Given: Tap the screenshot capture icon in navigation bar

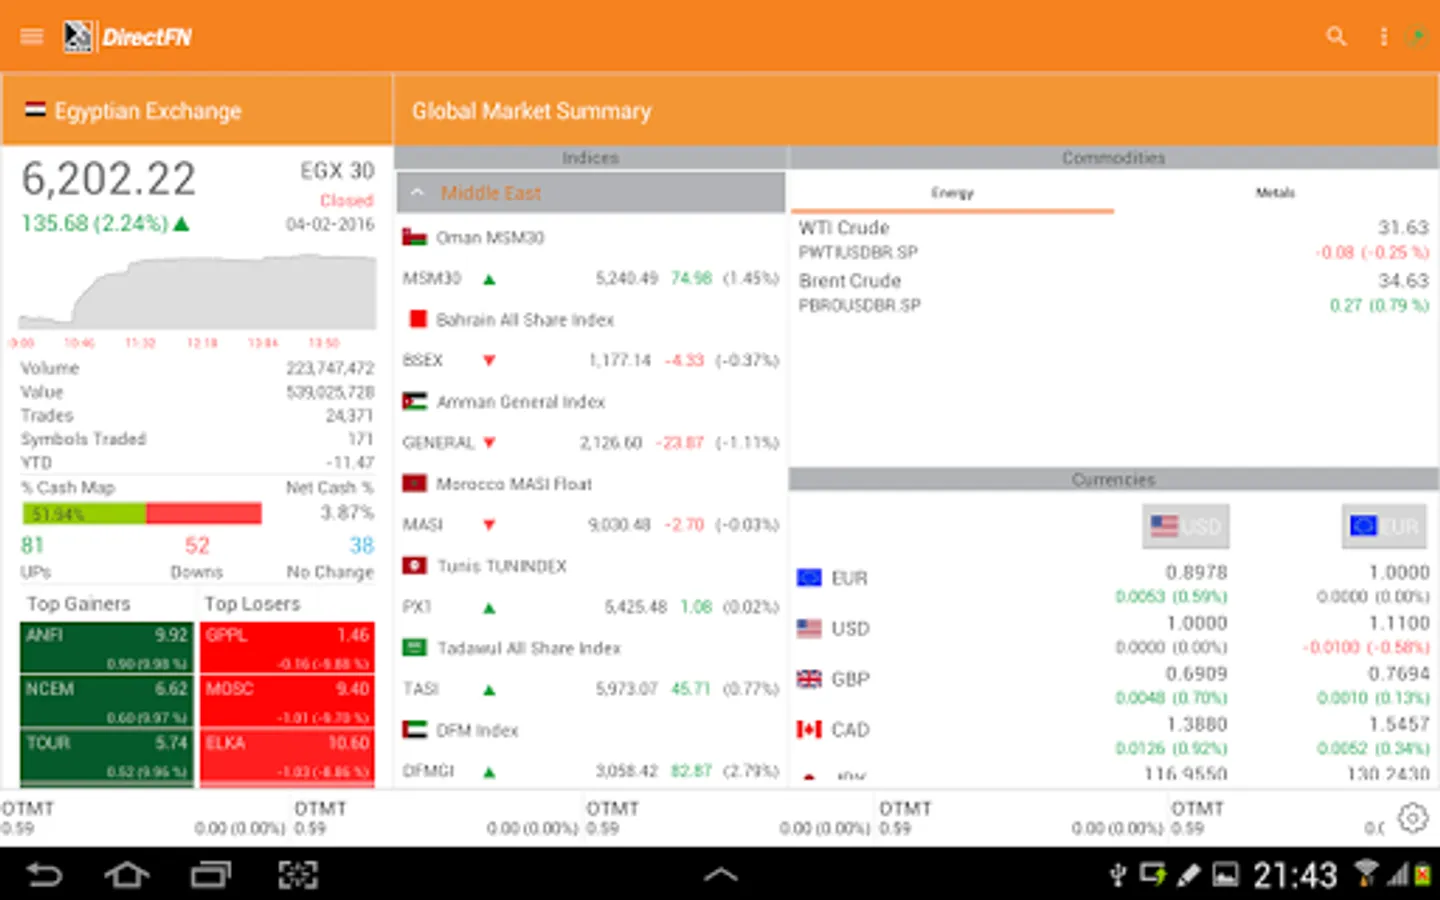Looking at the screenshot, I should coord(297,875).
